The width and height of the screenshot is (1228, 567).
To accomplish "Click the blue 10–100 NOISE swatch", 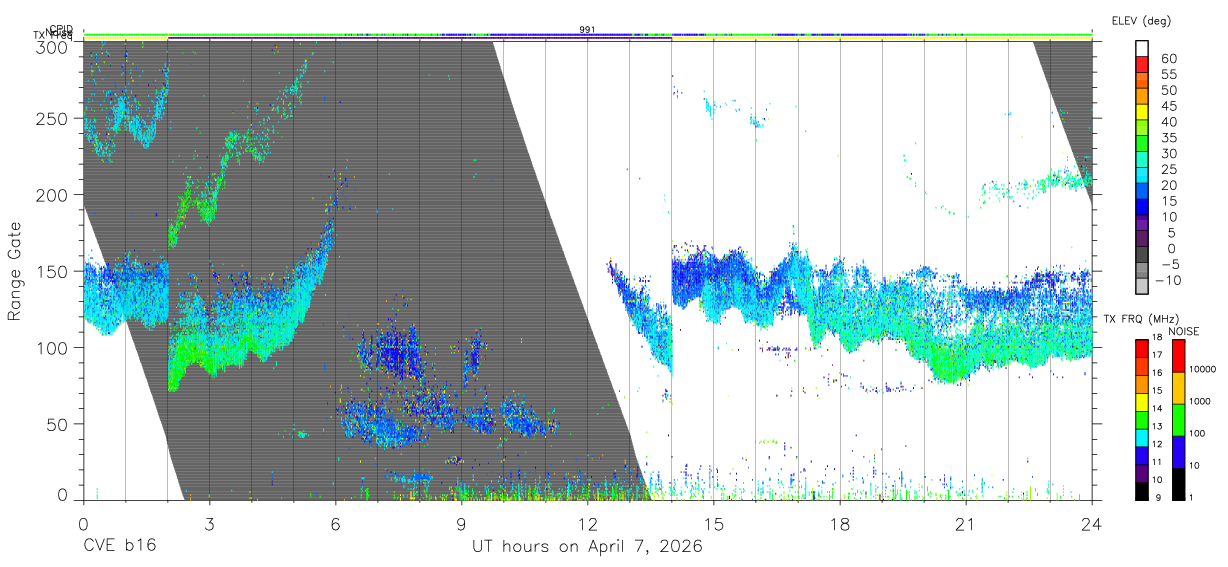I will pyautogui.click(x=1178, y=452).
